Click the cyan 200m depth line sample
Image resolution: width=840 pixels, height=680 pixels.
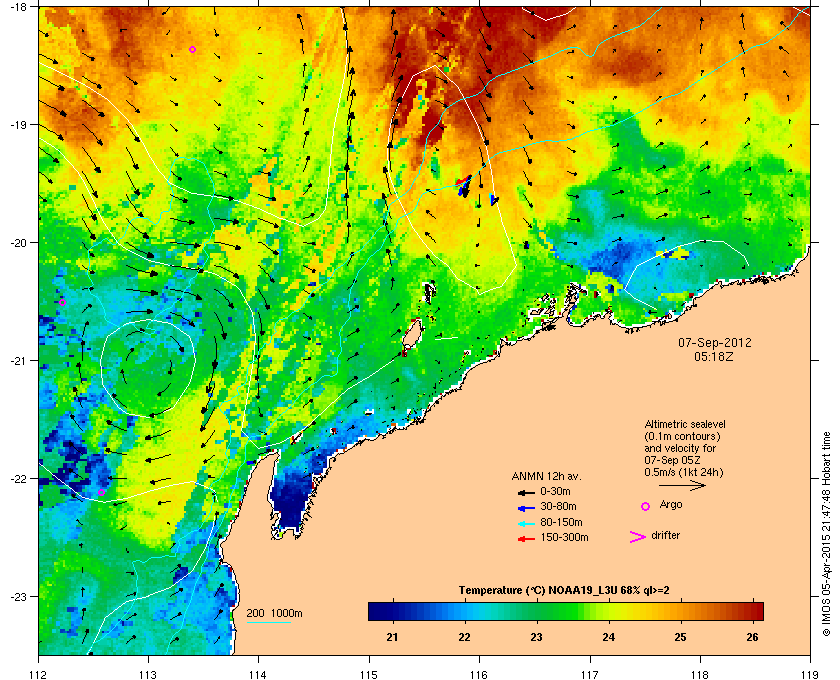(x=268, y=622)
